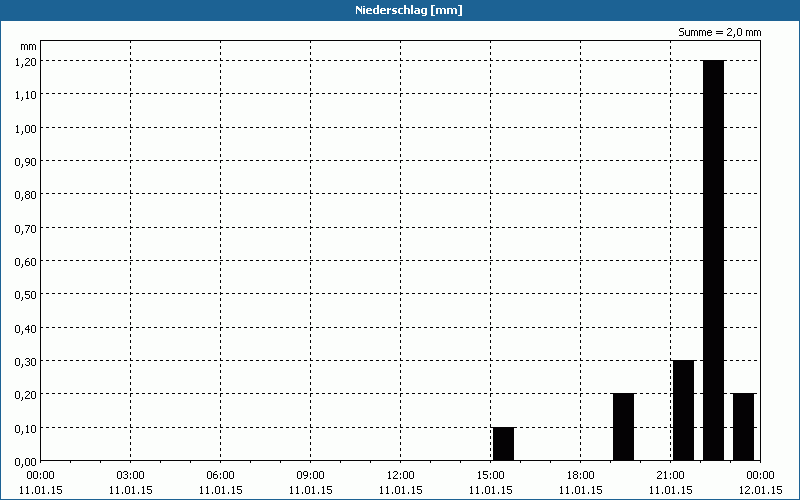800x500 pixels.
Task: Click the 0,50 y-axis label
Action: pyautogui.click(x=26, y=294)
